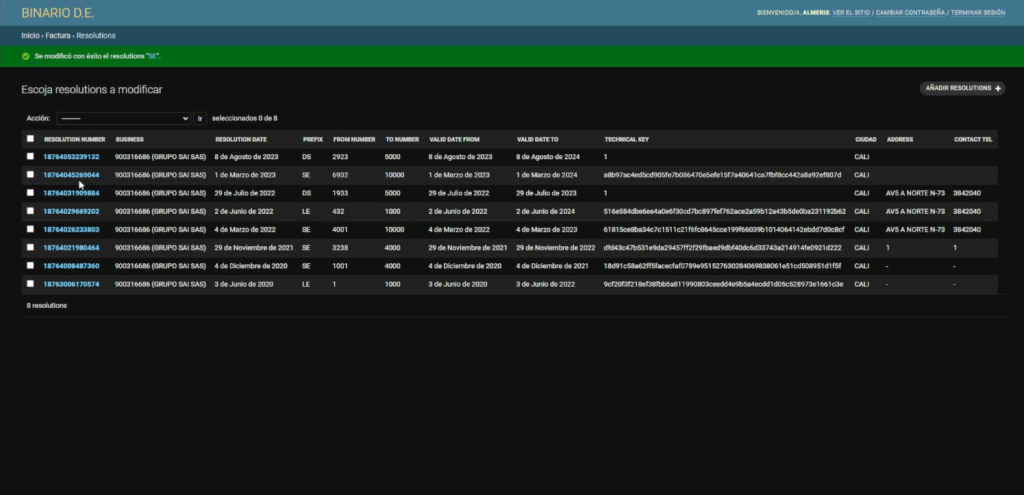Open CAMBIAR CONTRASEÑA link
The image size is (1024, 495).
coord(910,13)
